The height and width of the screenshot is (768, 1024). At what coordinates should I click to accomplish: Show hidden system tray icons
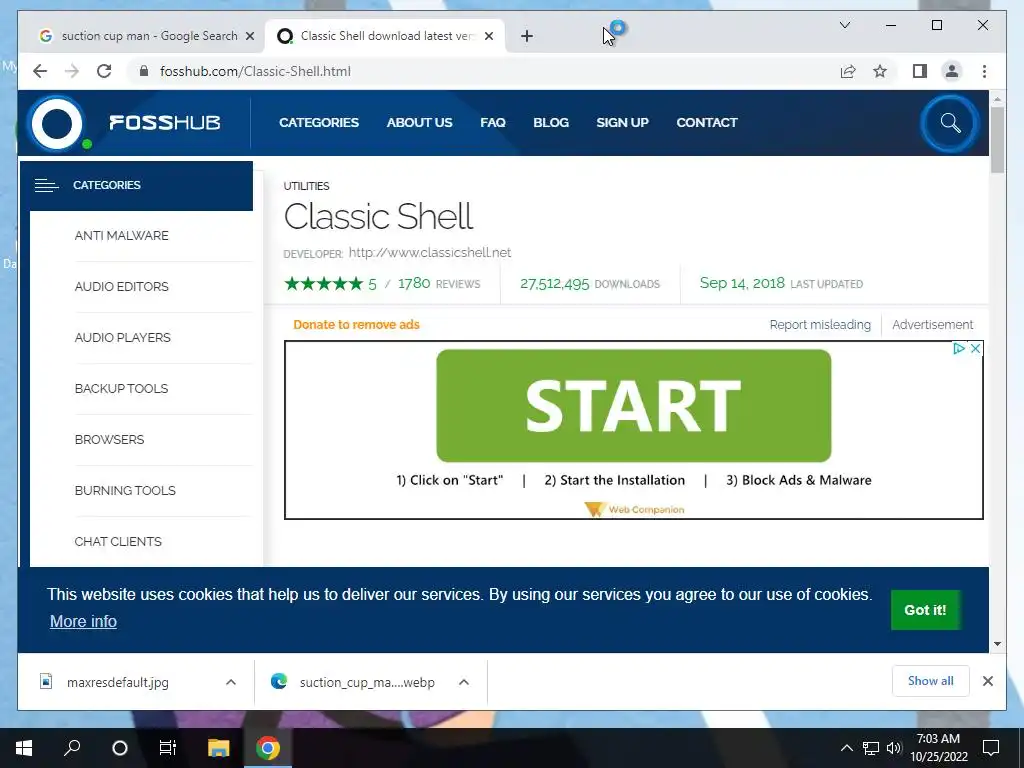846,748
